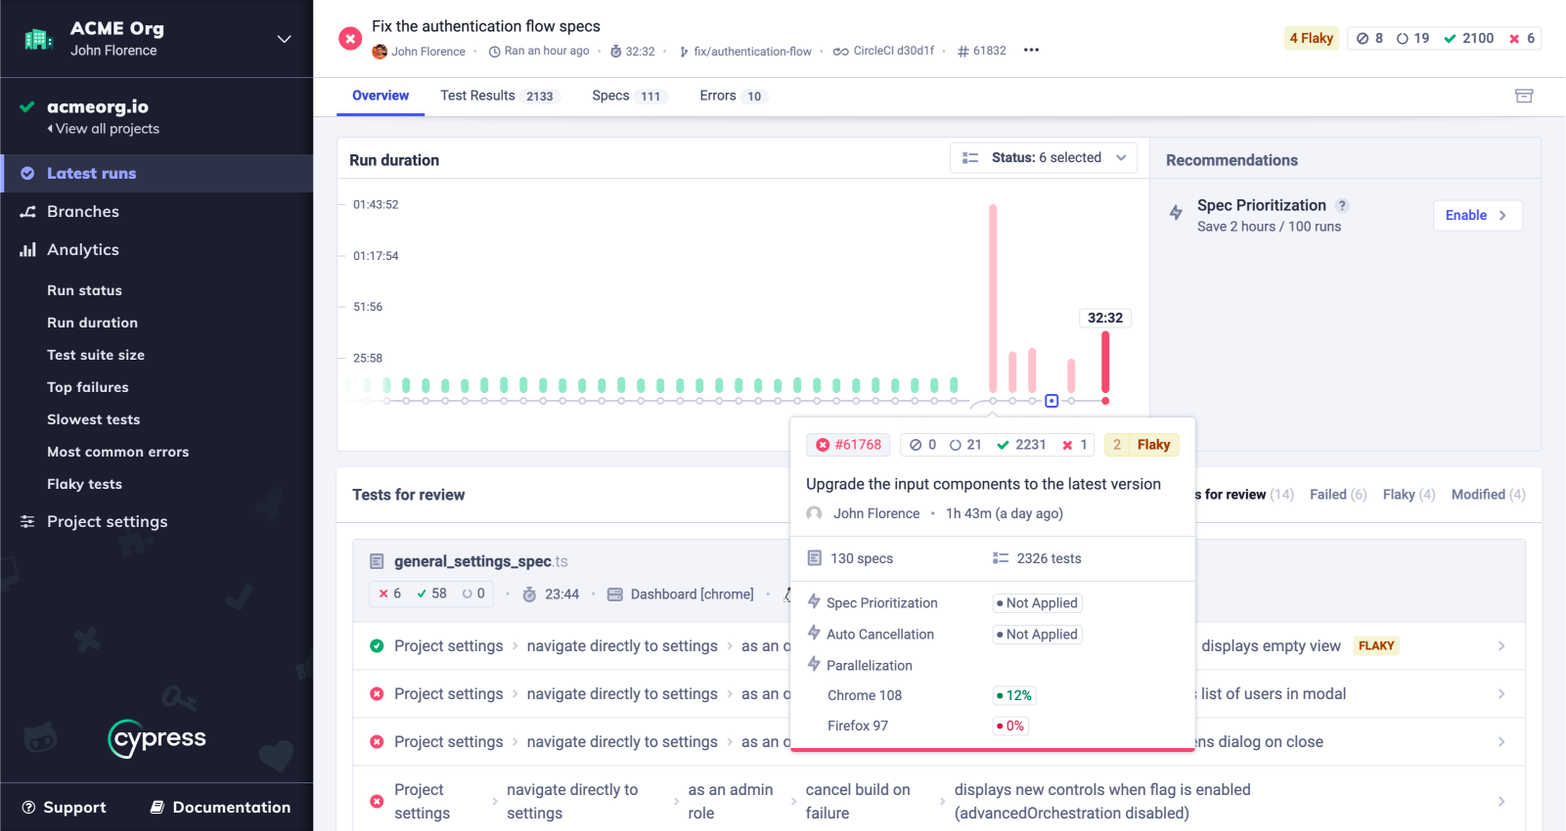Enable Spec Prioritization recommendation
1566x831 pixels.
[x=1476, y=215]
